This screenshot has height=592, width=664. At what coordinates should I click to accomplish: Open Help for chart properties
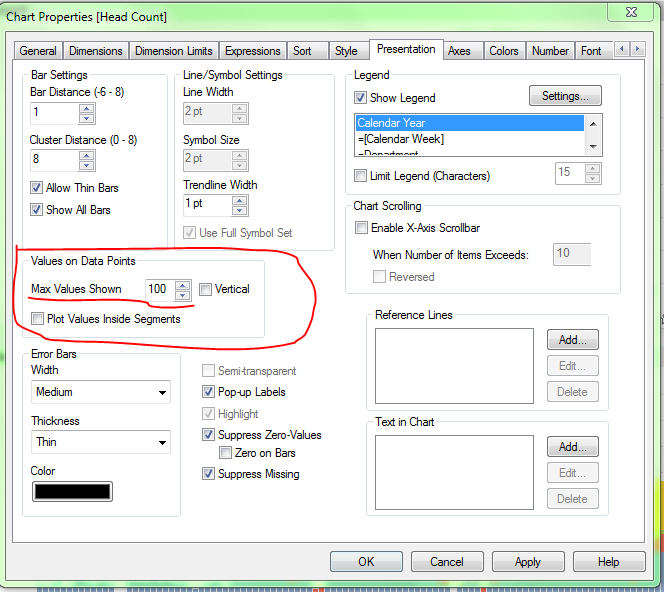pos(609,562)
